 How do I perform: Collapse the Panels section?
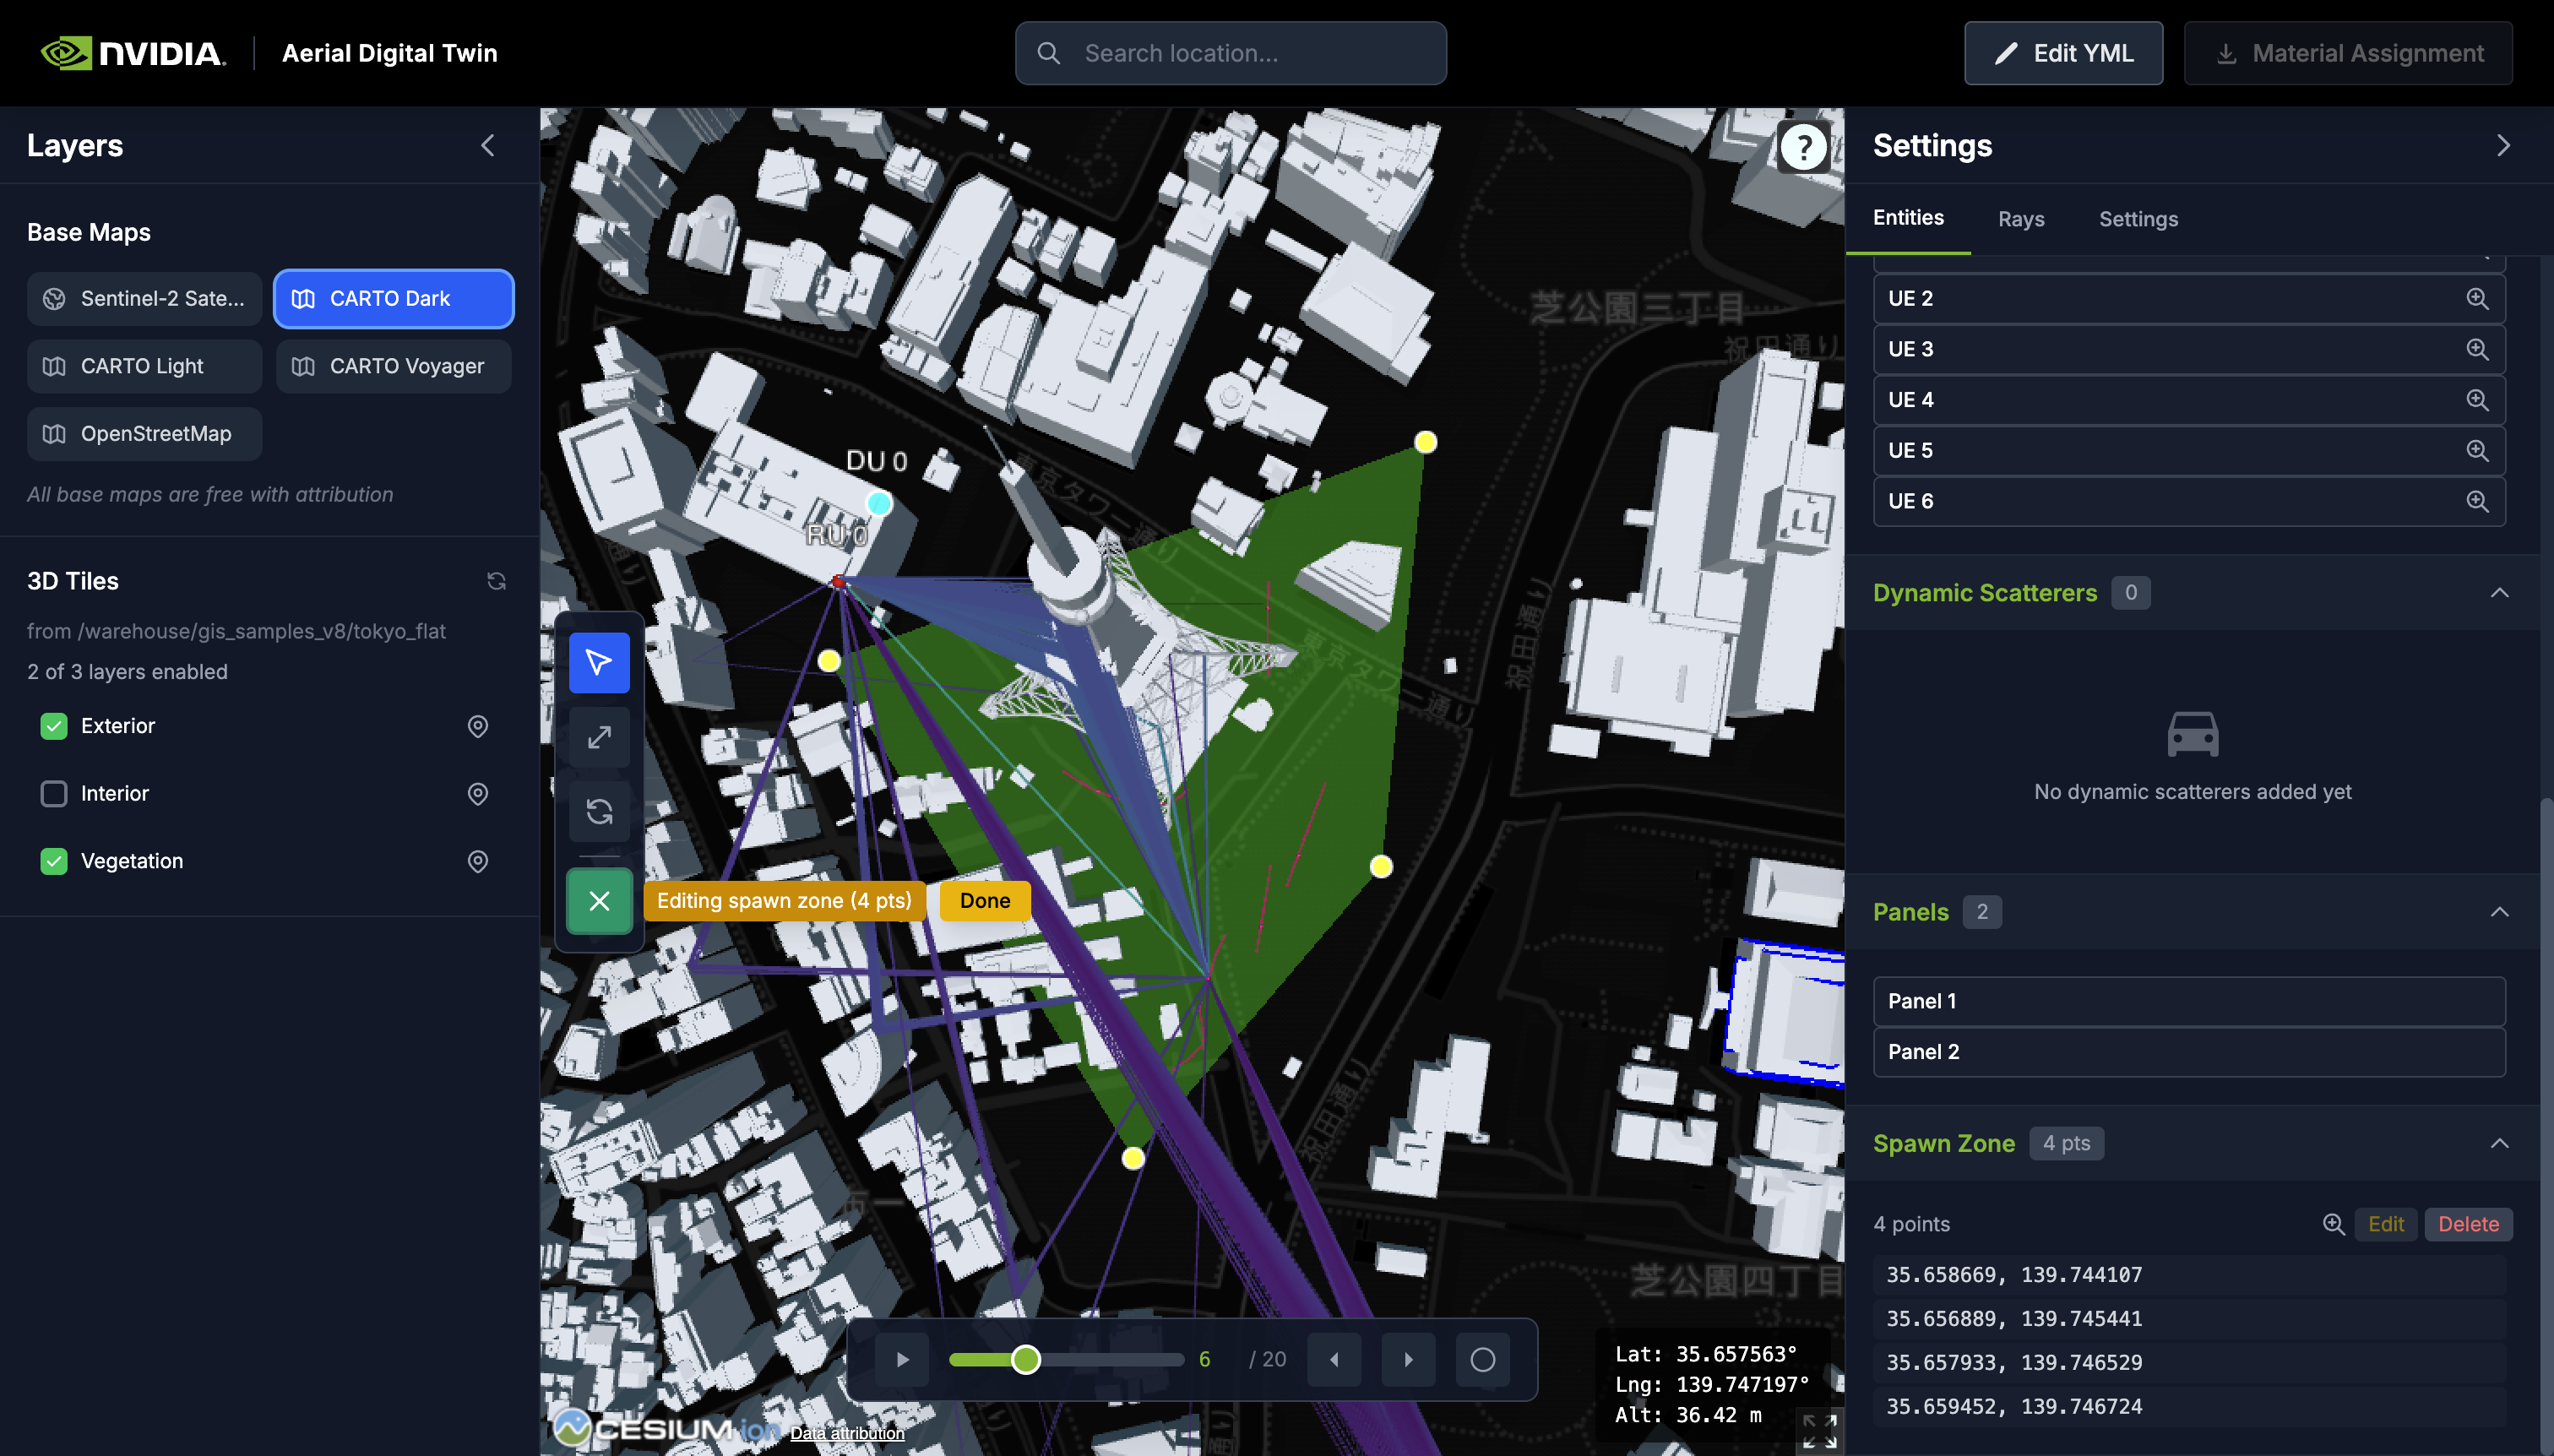(x=2499, y=912)
